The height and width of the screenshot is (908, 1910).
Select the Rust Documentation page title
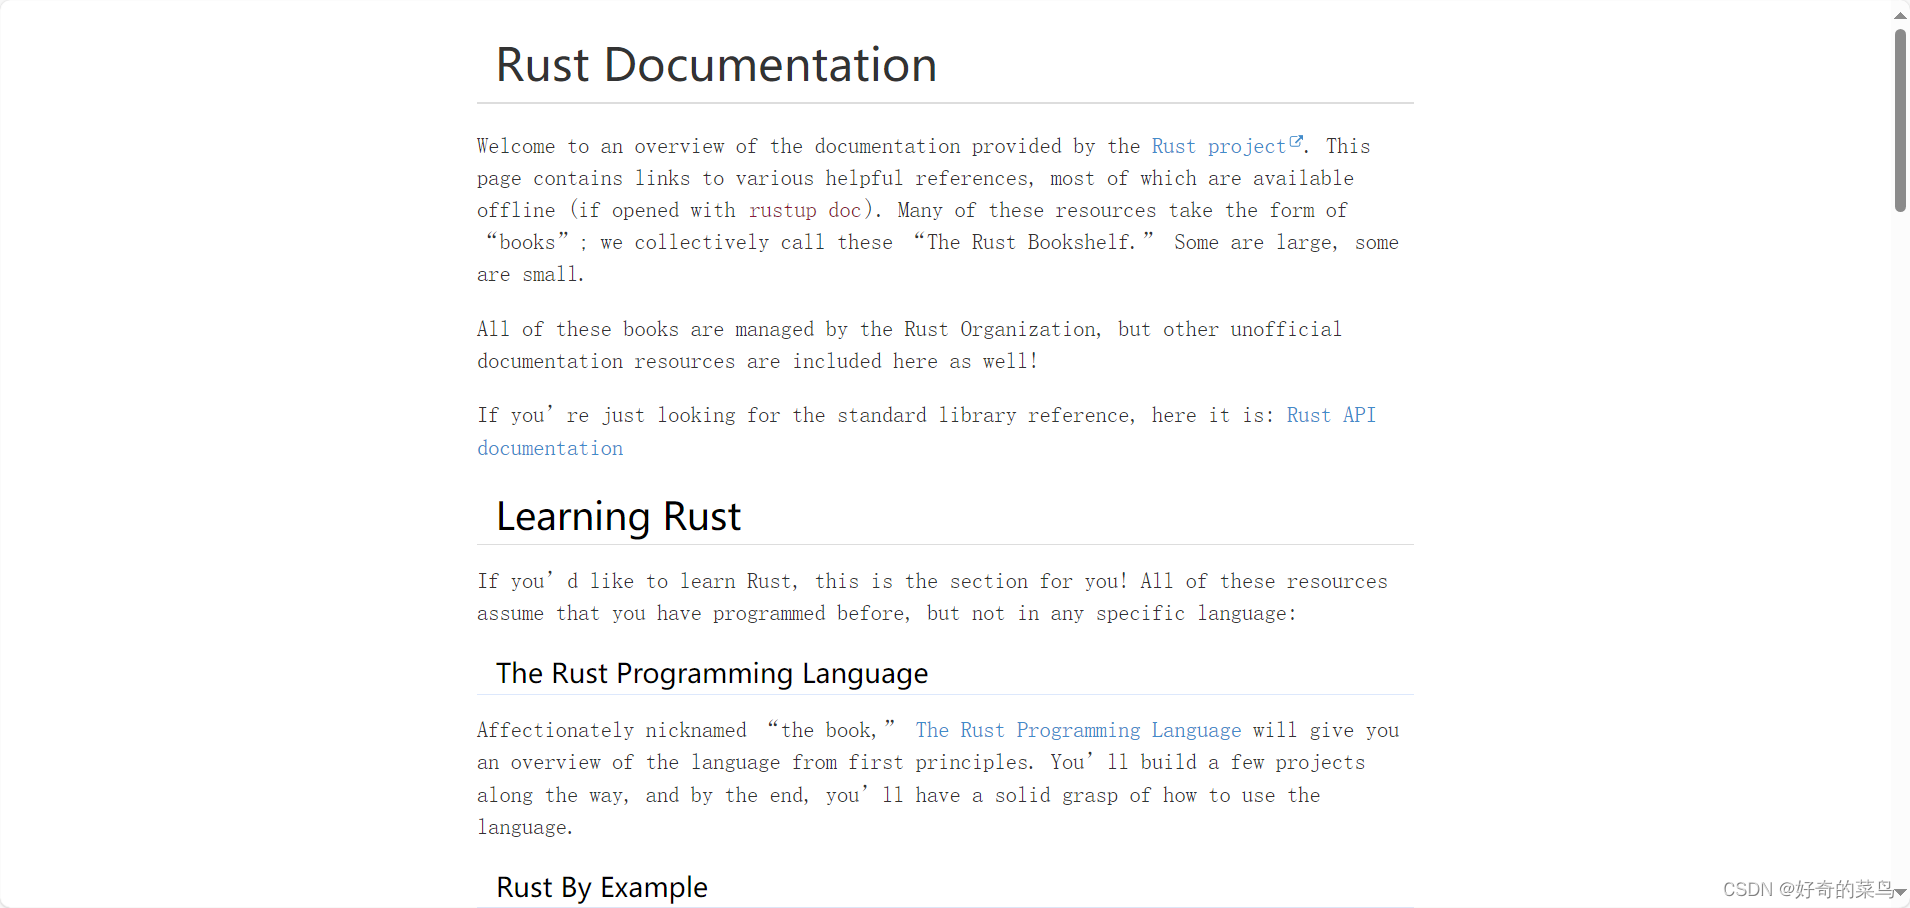[x=716, y=64]
